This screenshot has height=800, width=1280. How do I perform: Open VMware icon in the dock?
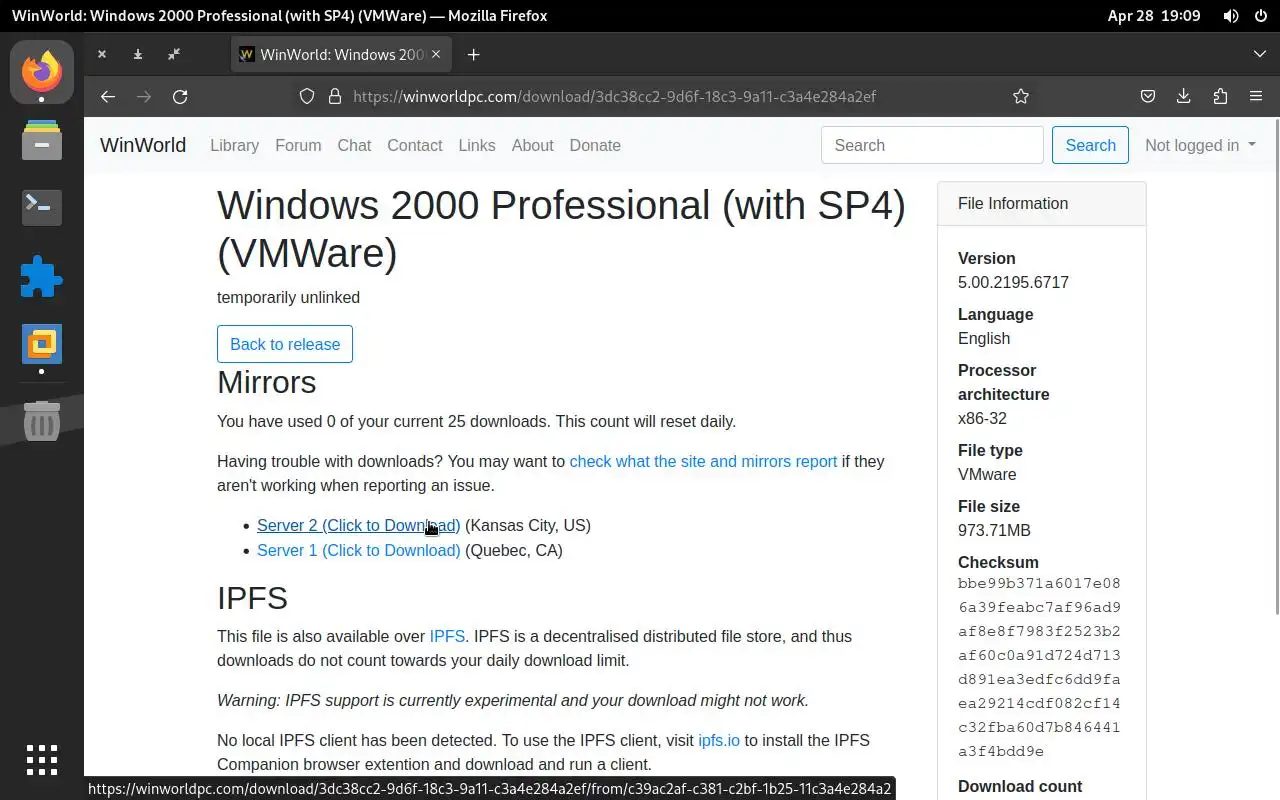coord(42,344)
